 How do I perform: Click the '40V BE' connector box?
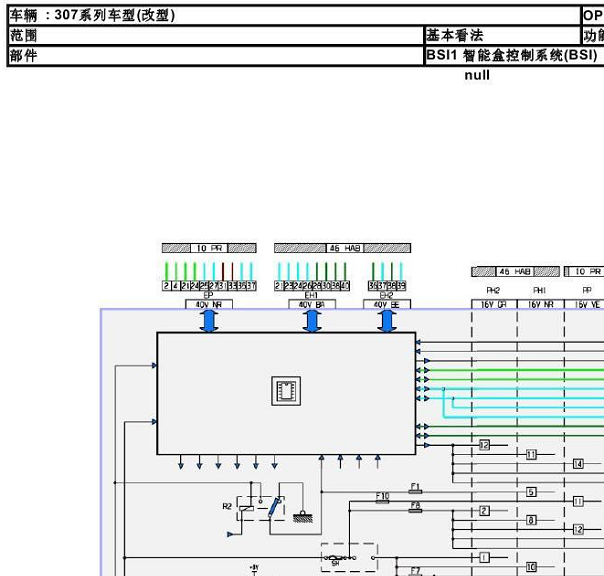coord(387,304)
